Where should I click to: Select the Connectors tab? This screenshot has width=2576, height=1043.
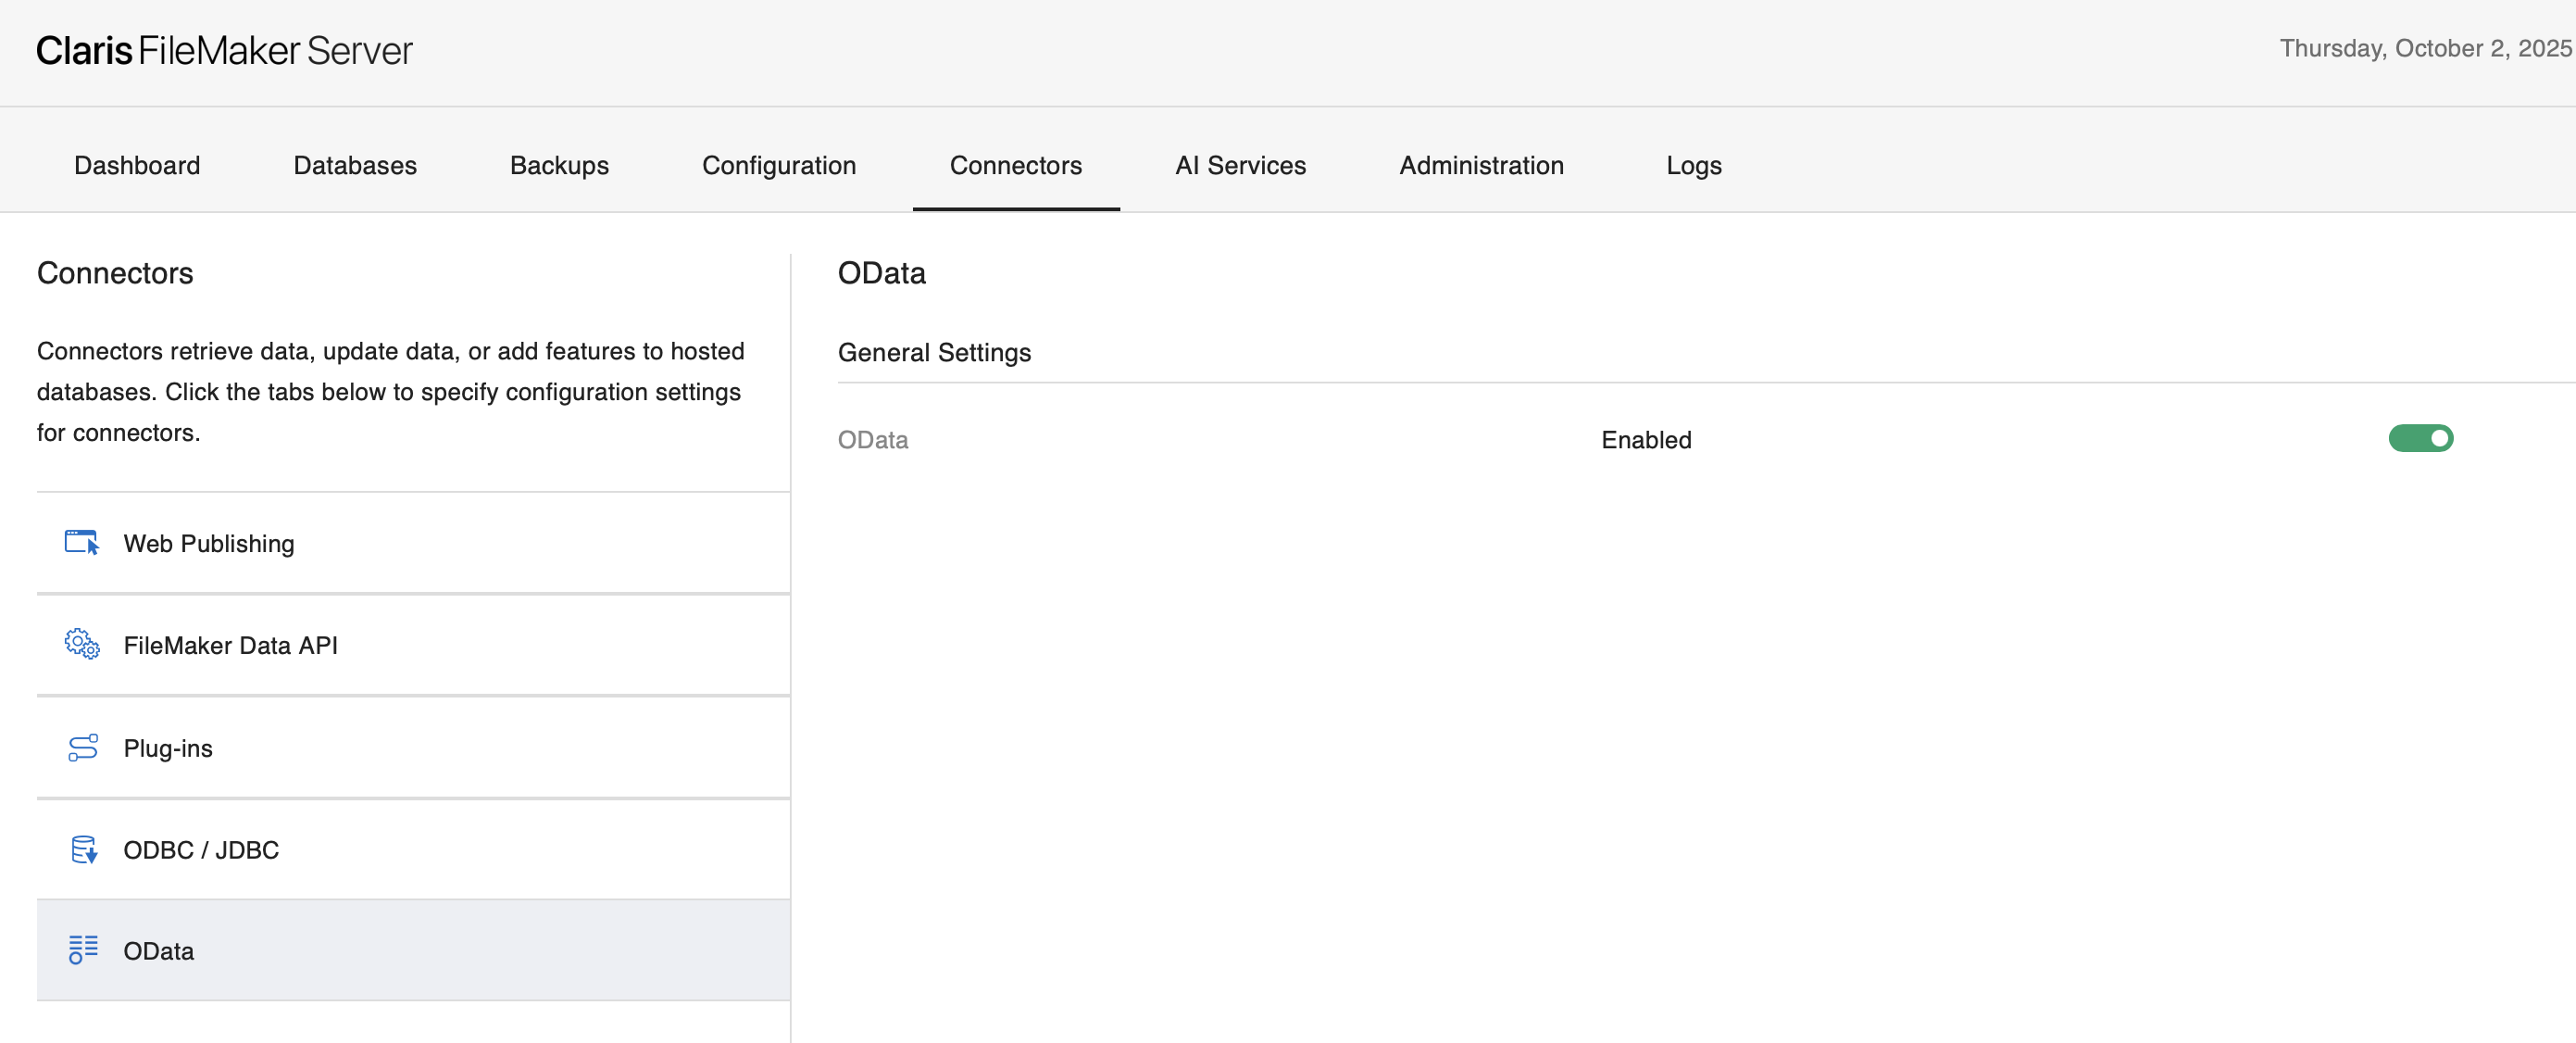pos(1015,165)
